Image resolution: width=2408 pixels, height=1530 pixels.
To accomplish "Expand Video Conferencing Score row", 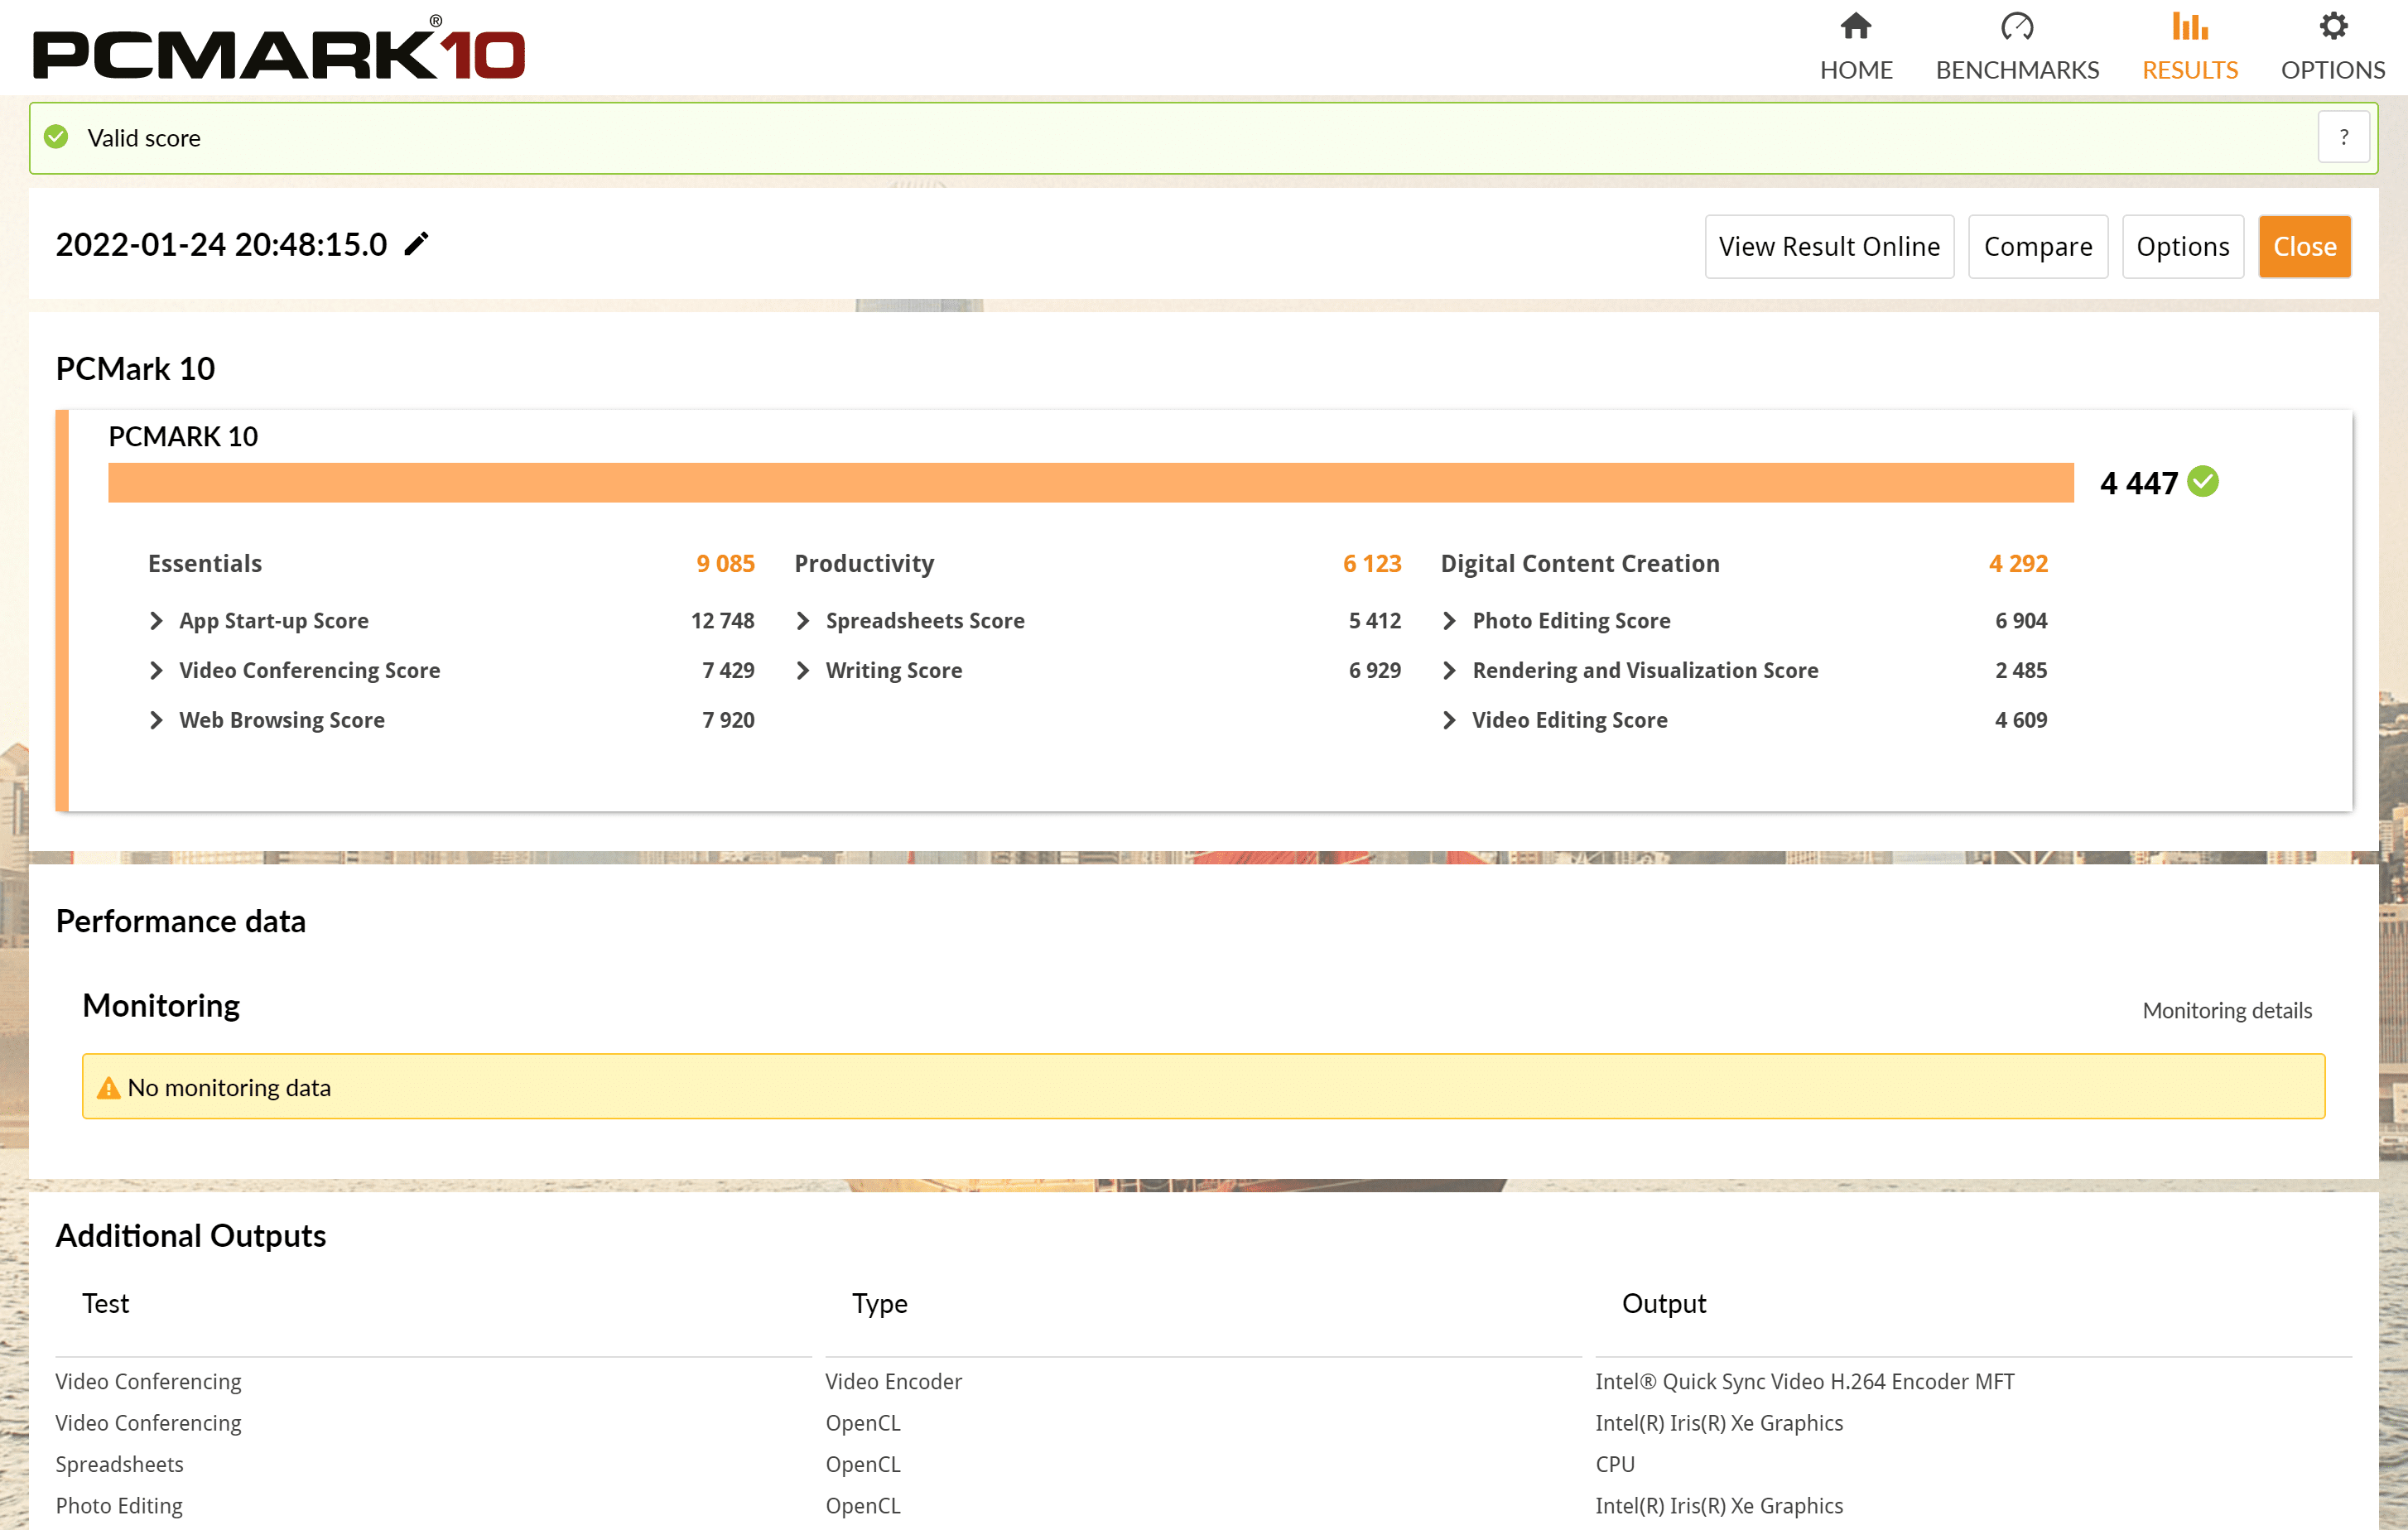I will (x=156, y=670).
